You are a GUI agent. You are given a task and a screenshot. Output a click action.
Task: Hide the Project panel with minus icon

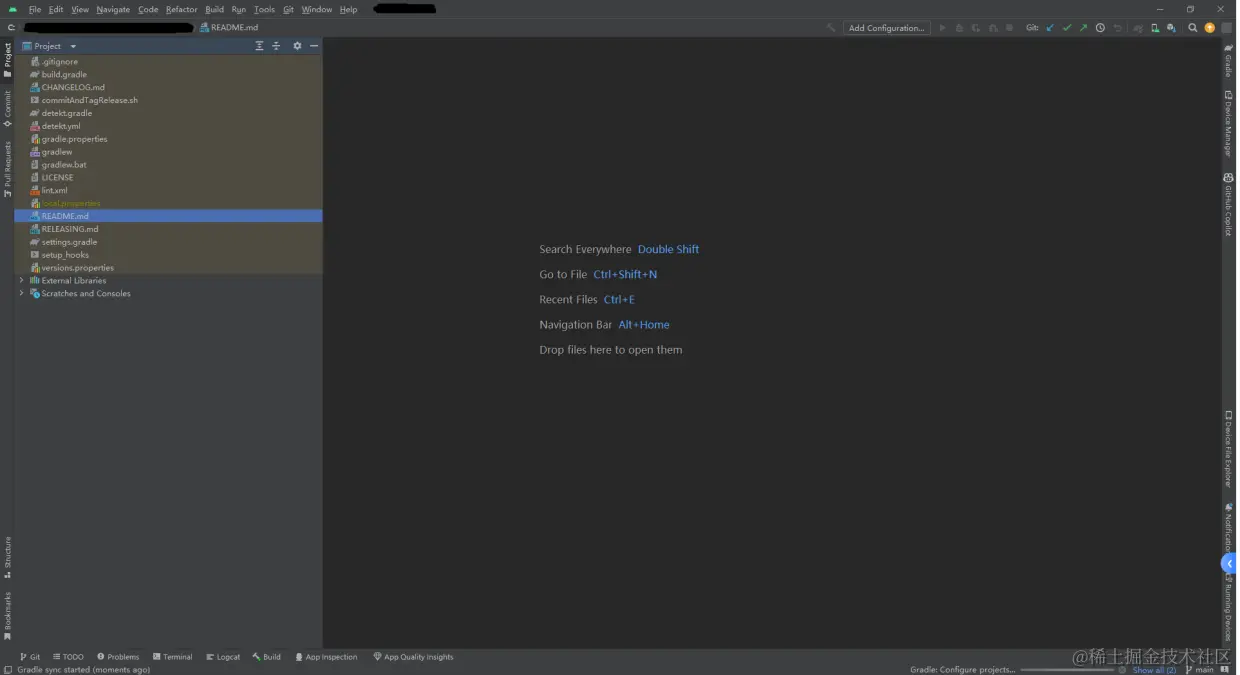pyautogui.click(x=314, y=46)
